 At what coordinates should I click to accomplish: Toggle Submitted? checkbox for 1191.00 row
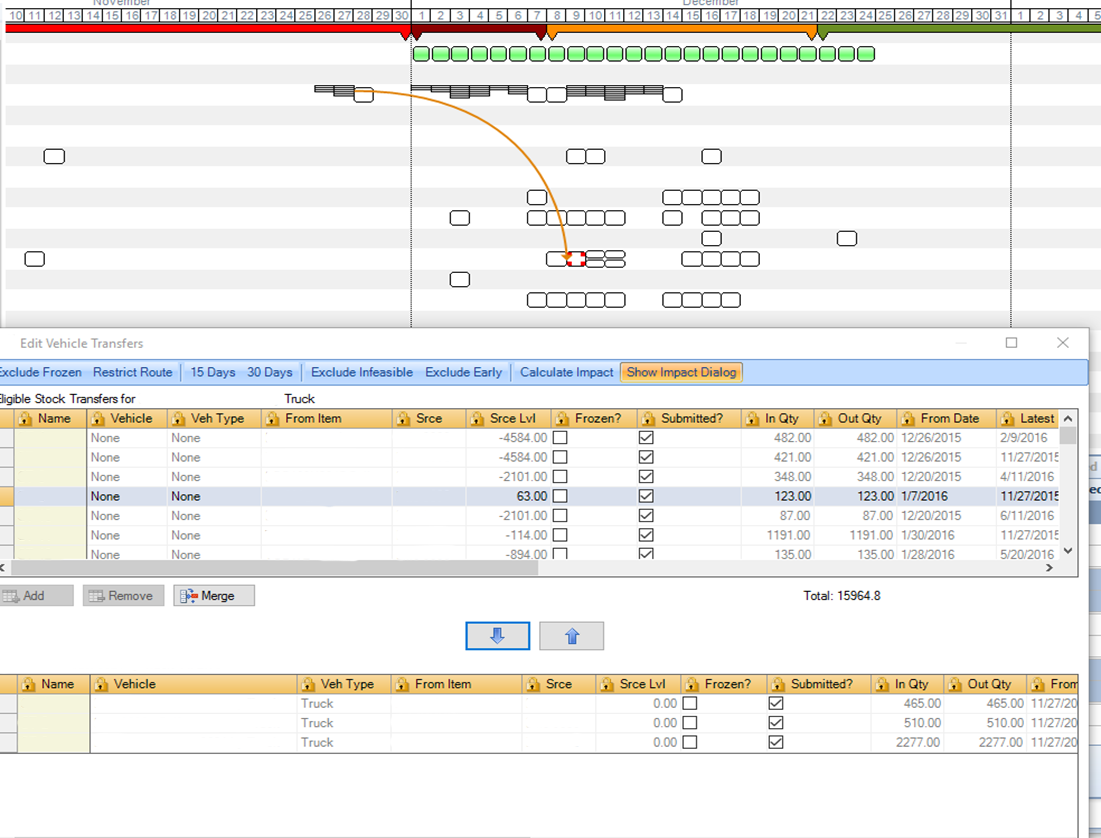coord(646,535)
